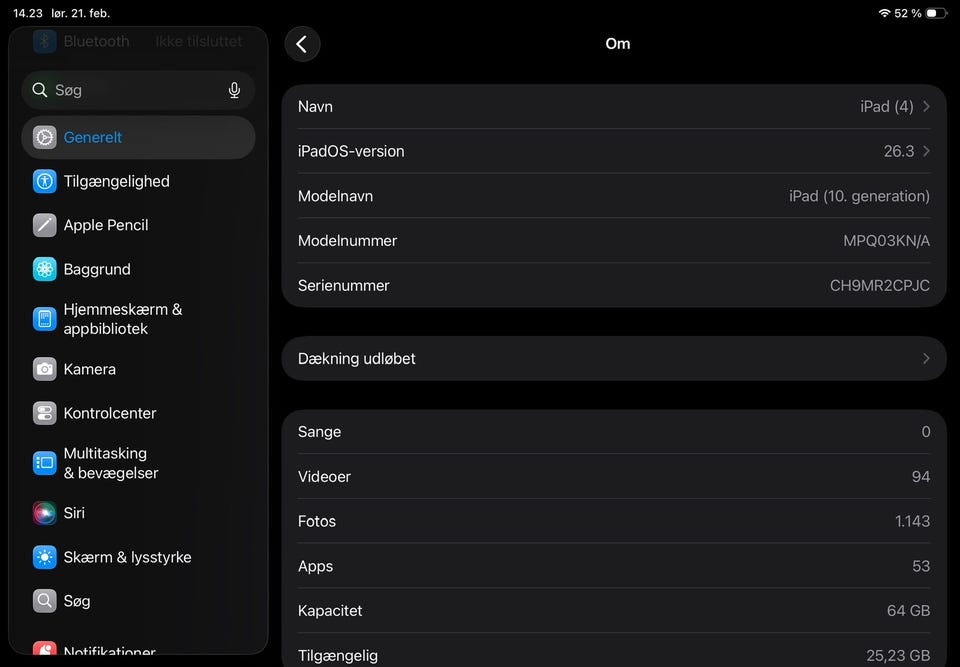Open Baggrund wallpaper icon
The height and width of the screenshot is (667, 960).
(45, 269)
